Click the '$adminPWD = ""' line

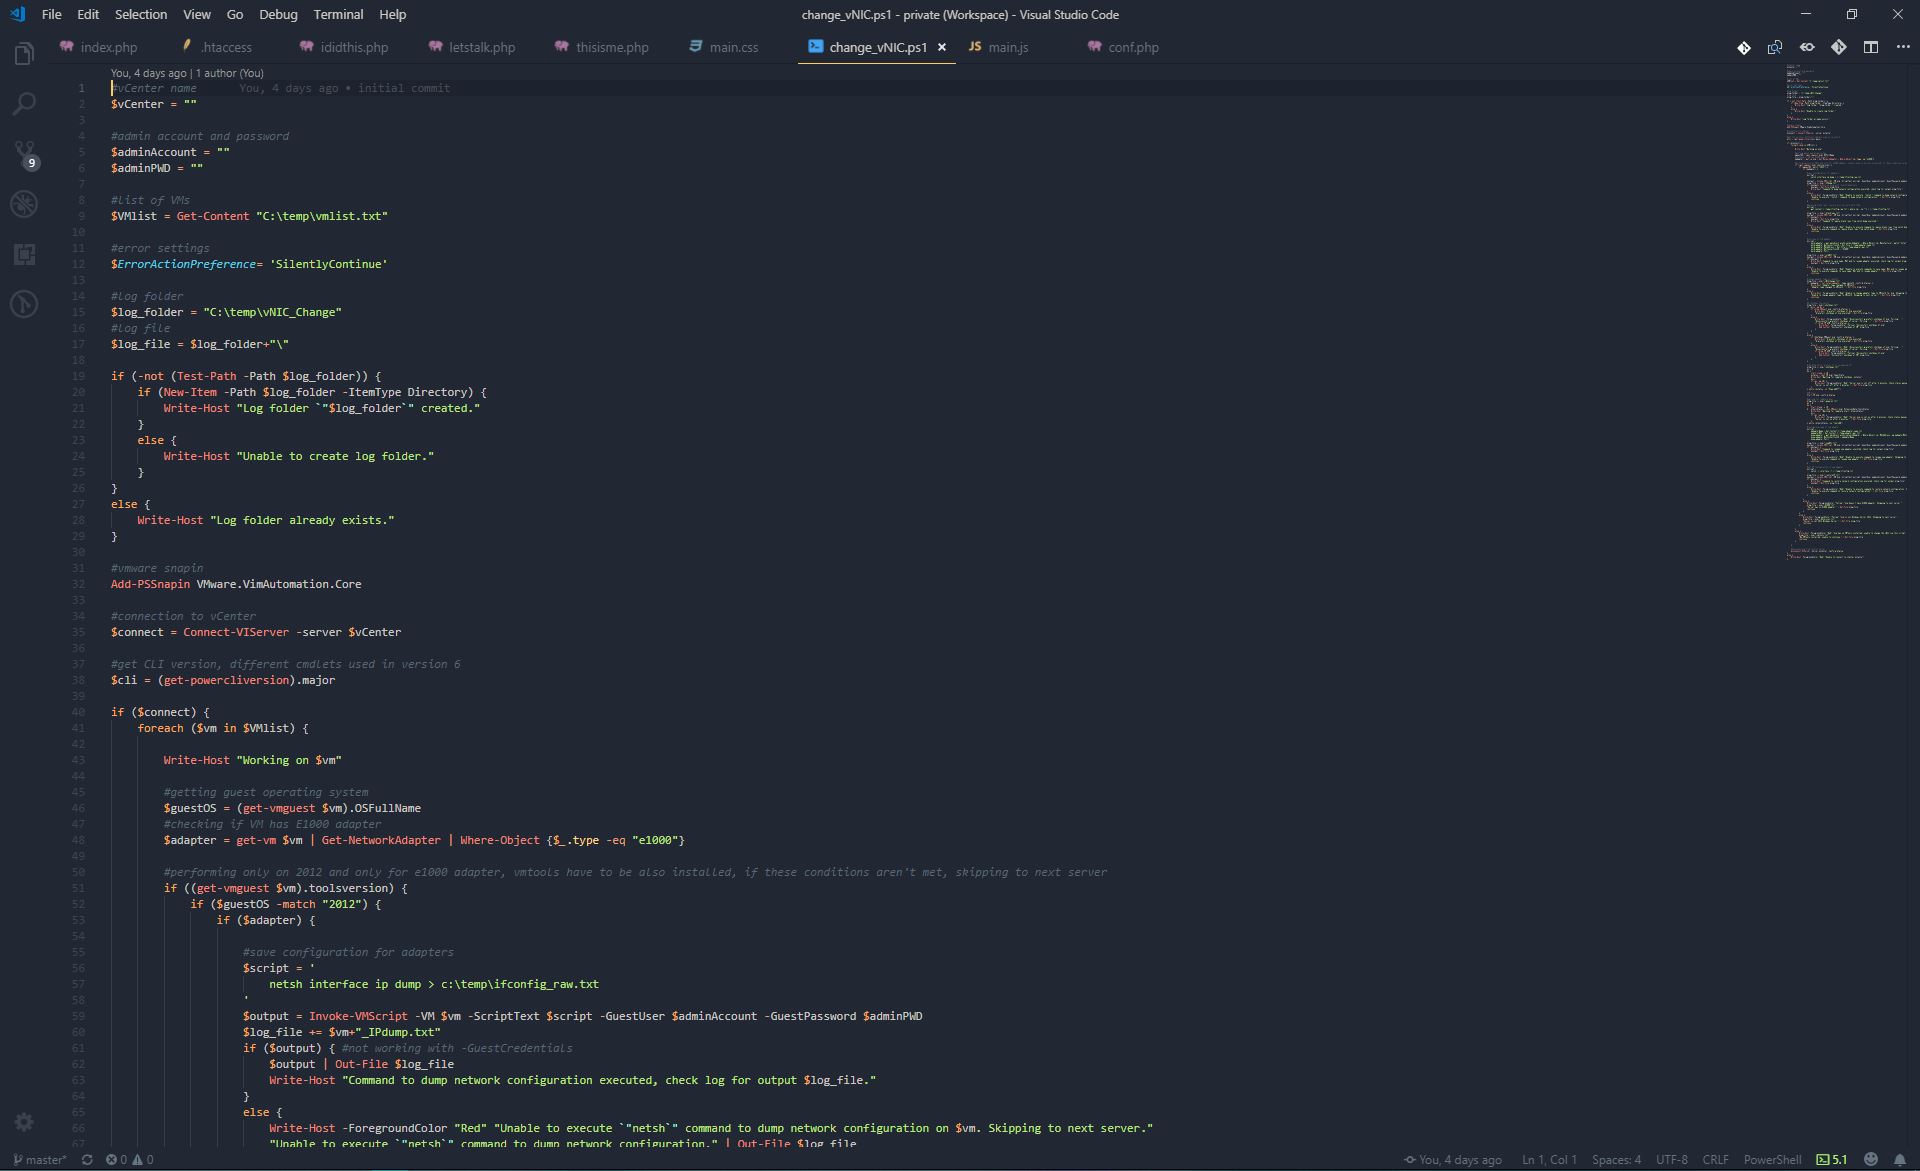[157, 168]
